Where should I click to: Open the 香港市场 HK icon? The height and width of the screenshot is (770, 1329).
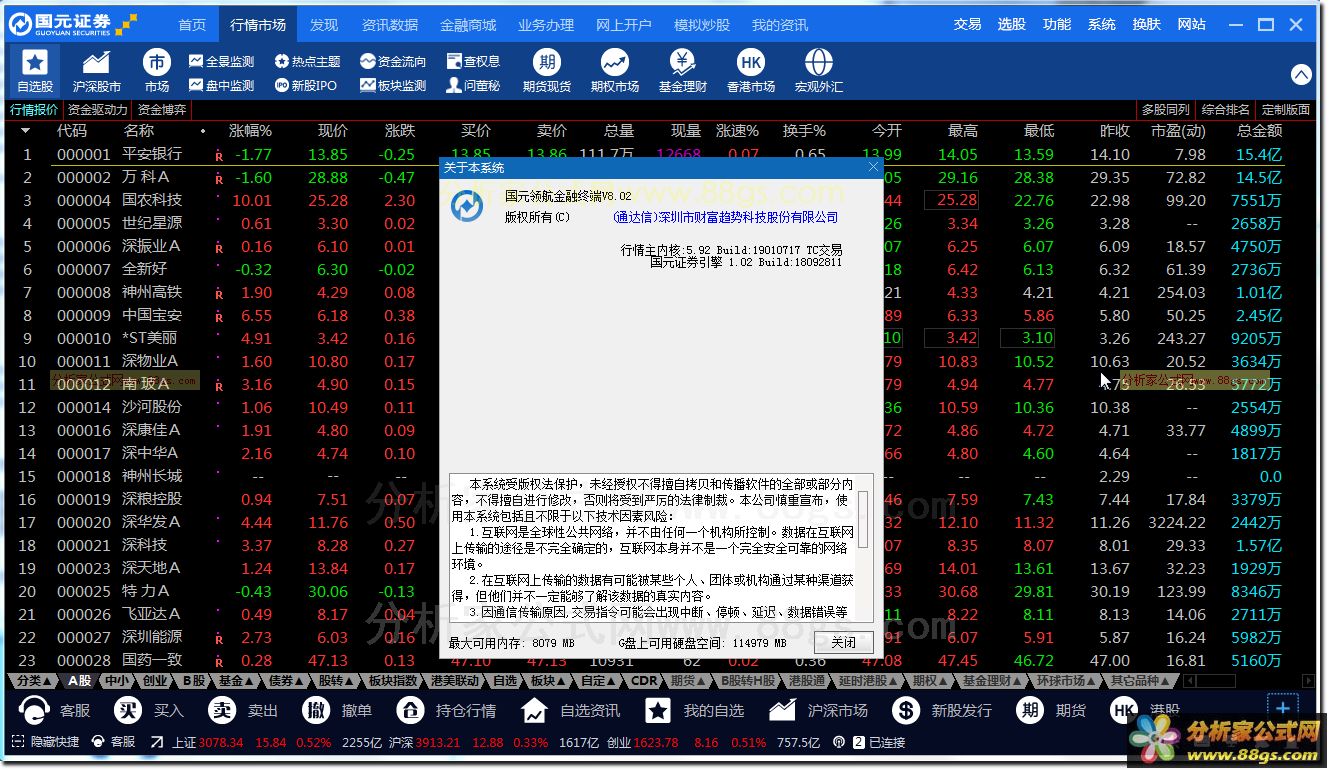pos(751,71)
